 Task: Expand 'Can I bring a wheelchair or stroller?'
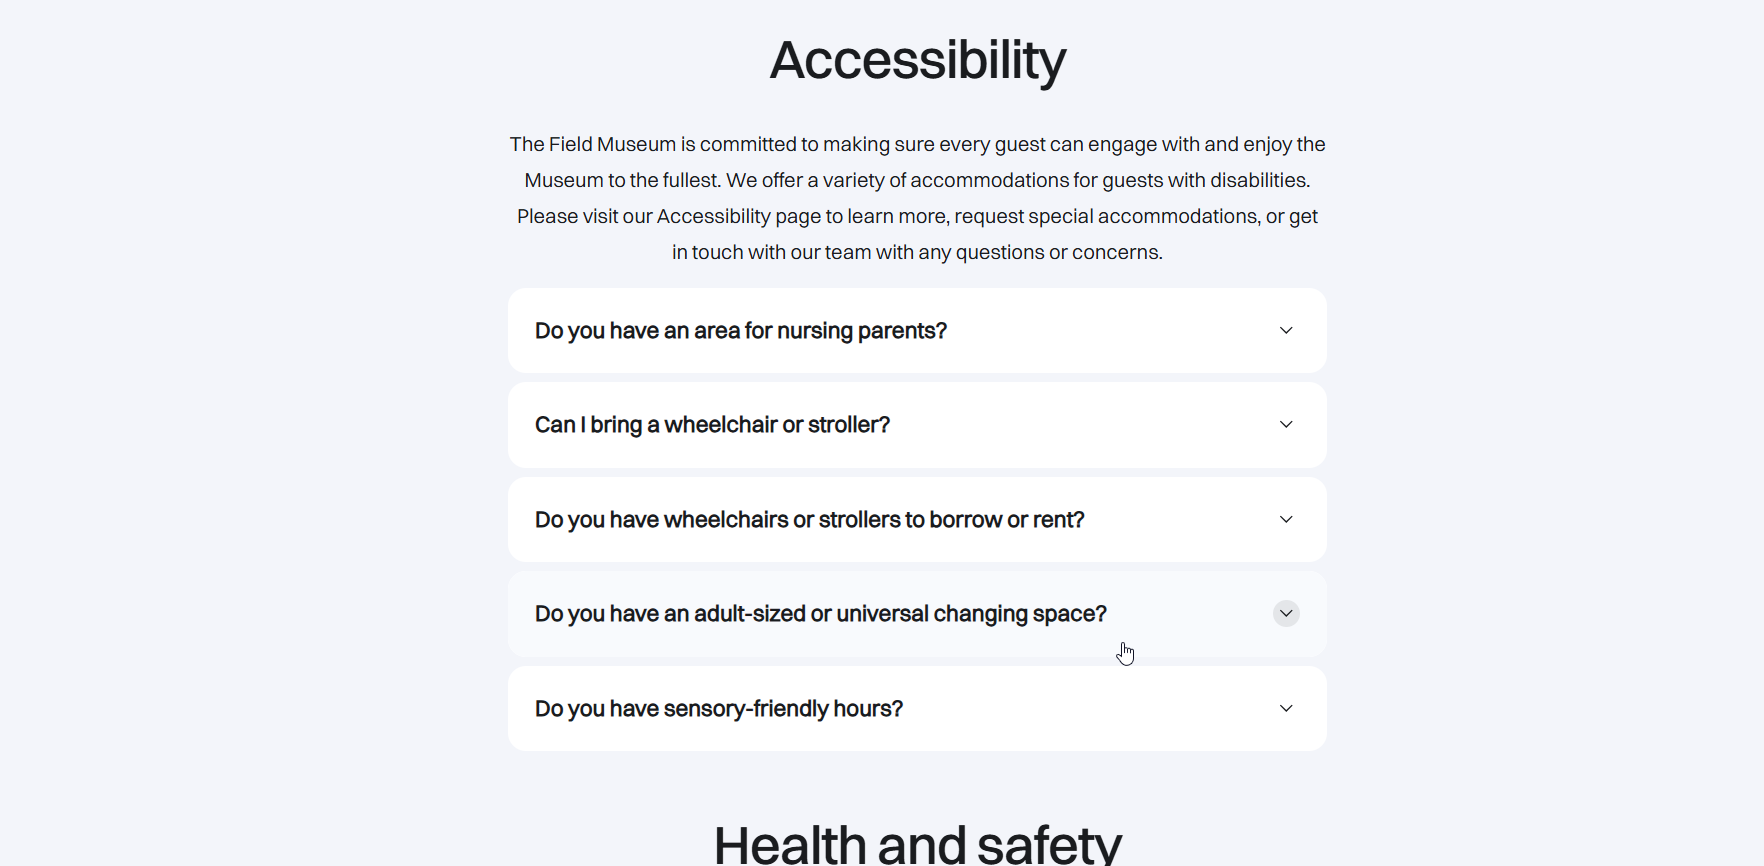click(x=712, y=425)
